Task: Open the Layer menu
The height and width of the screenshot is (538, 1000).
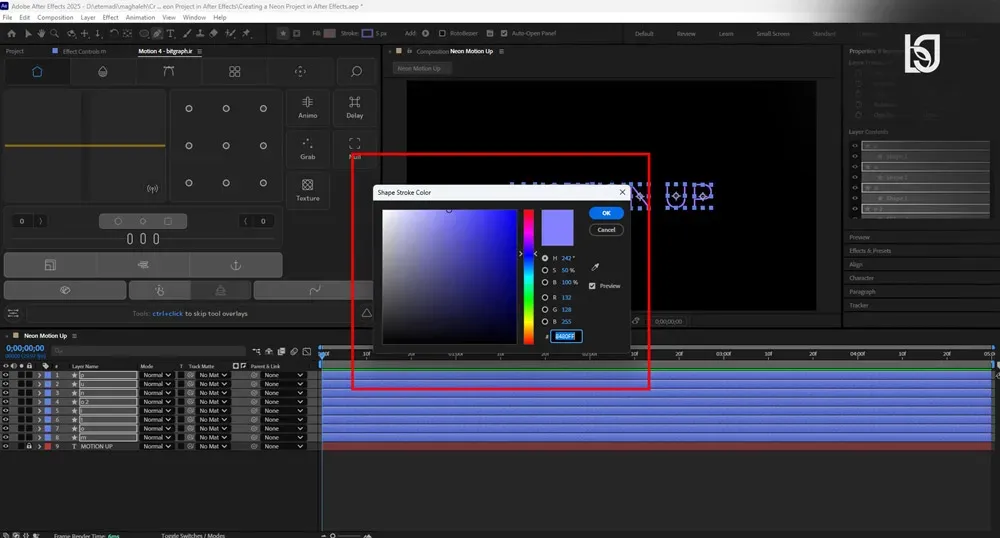Action: coord(88,17)
